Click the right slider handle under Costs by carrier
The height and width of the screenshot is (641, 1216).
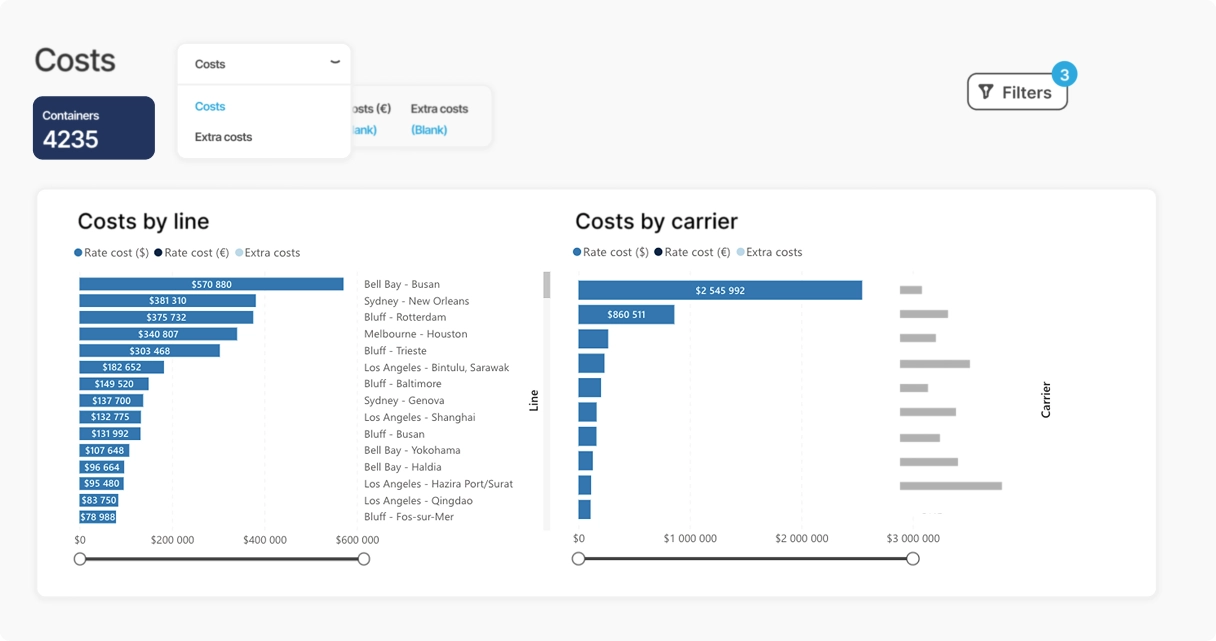click(911, 559)
